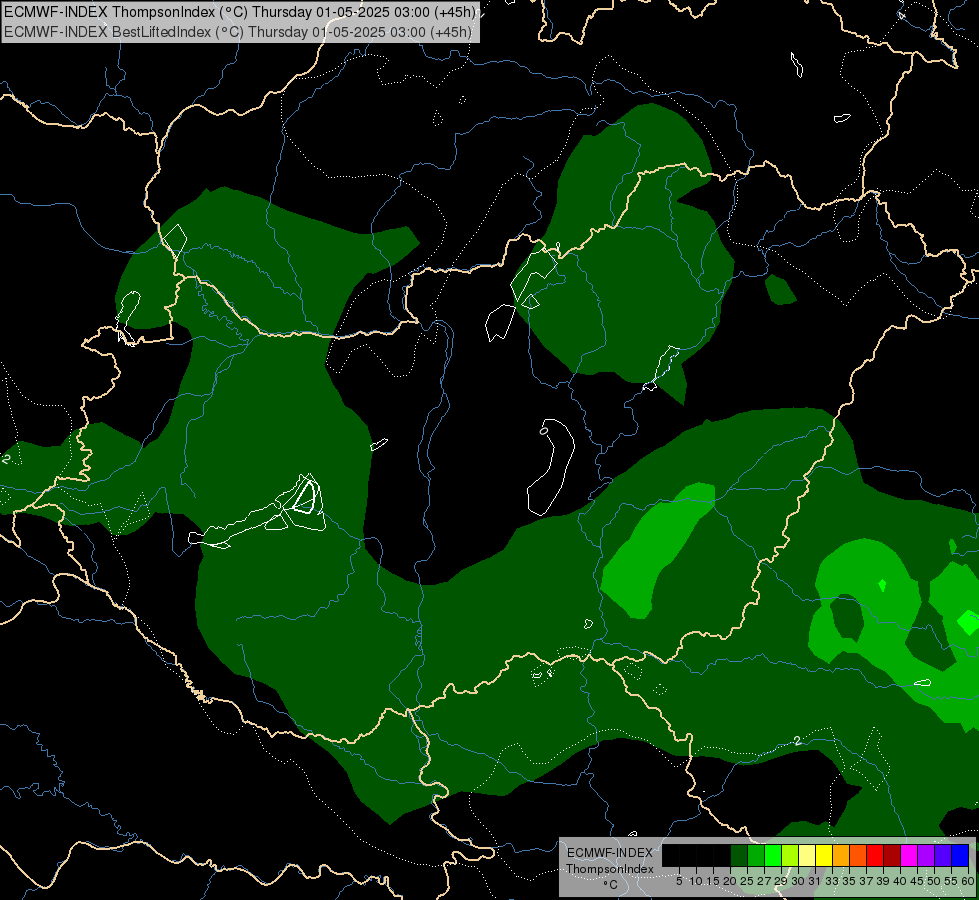This screenshot has width=979, height=900.
Task: Click the pale yellow 30-31 legend swatch
Action: pos(807,855)
